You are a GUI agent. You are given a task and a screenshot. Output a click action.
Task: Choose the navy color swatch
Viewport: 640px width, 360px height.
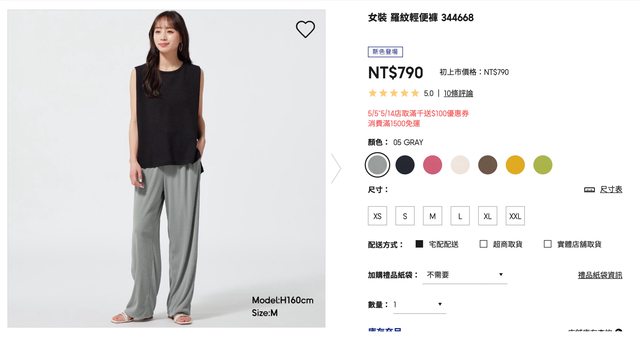(405, 165)
